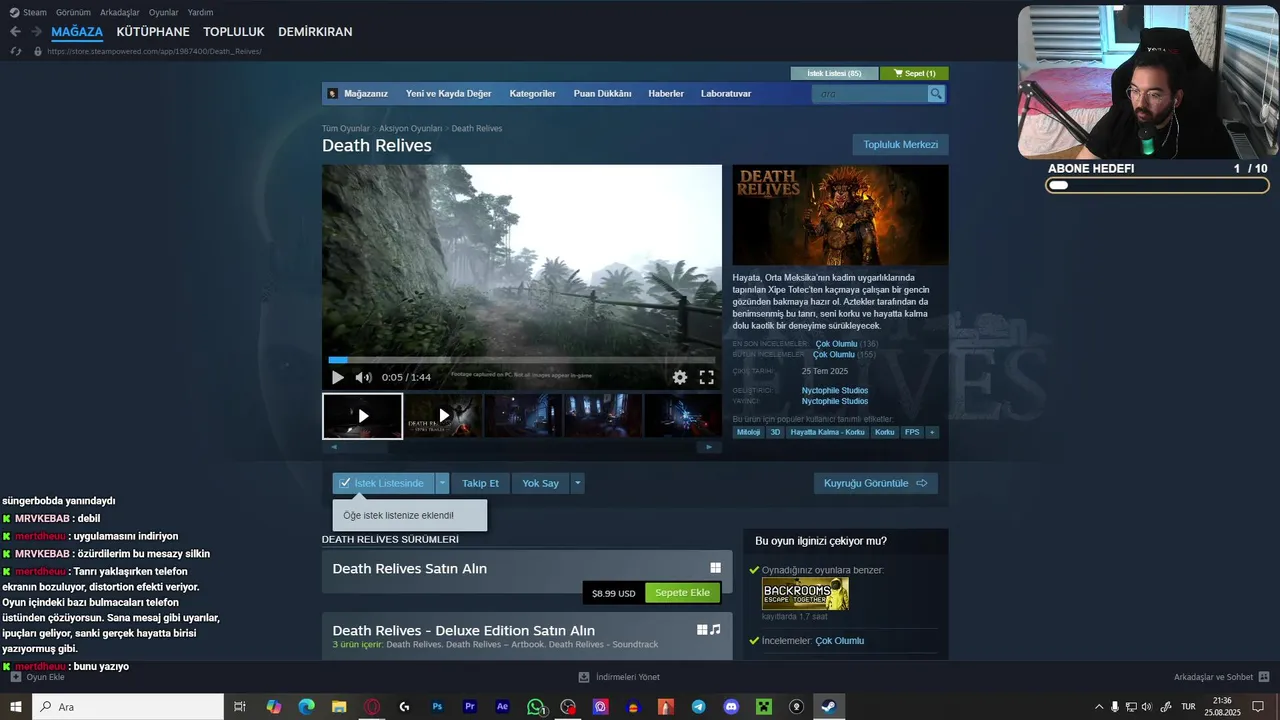Open Kuyruğu Görüntüle queue button
This screenshot has height=720, width=1280.
click(875, 483)
